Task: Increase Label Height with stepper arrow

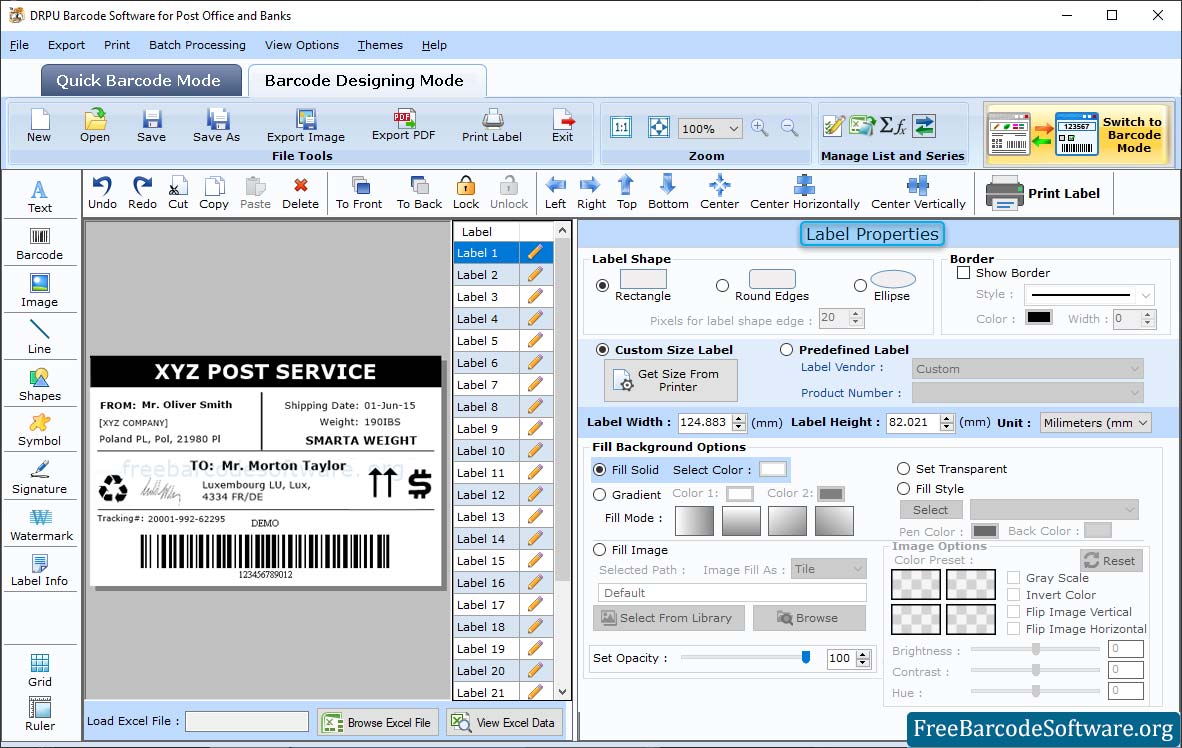Action: pyautogui.click(x=947, y=418)
